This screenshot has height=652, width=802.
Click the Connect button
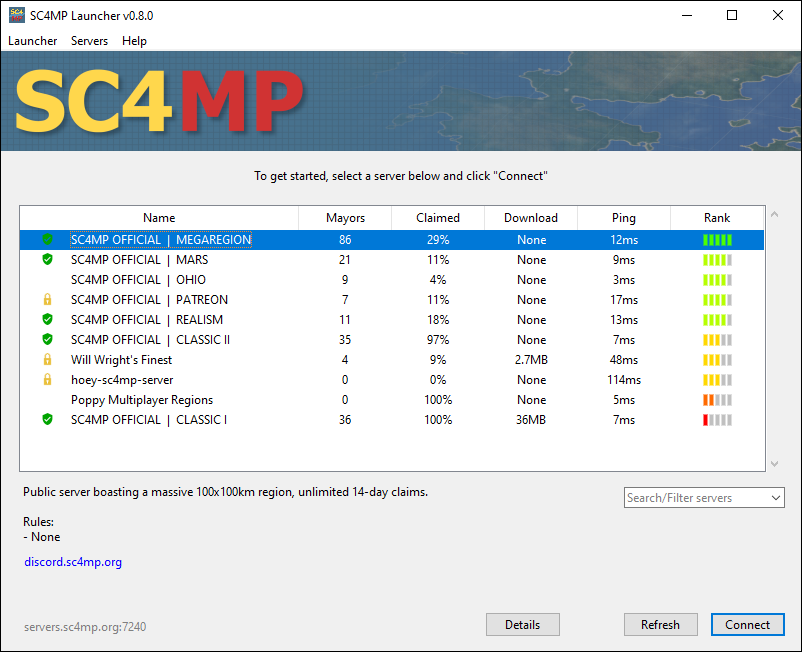[747, 624]
